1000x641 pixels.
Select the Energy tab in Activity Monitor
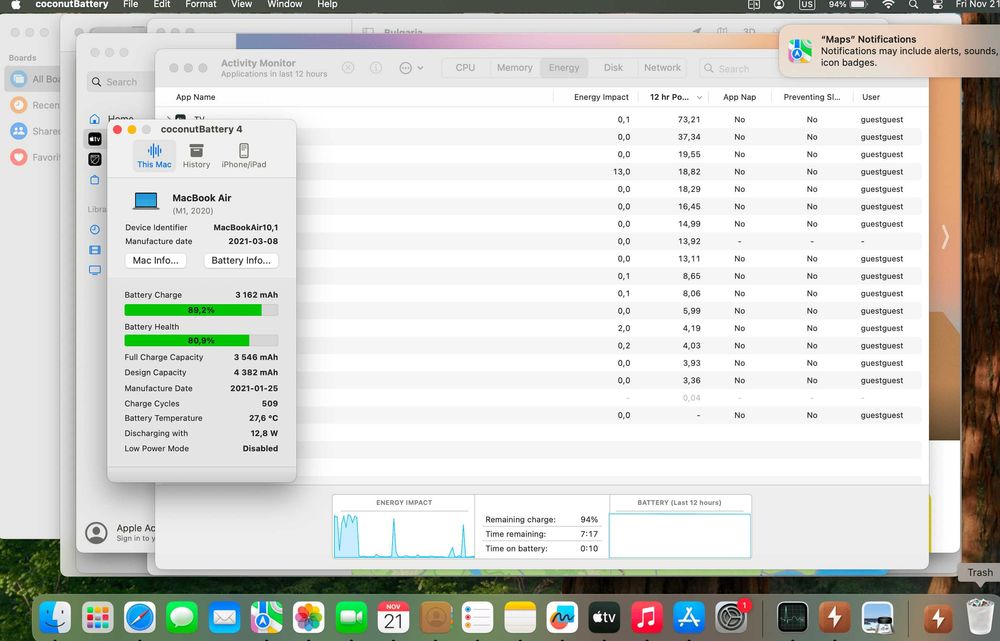[x=564, y=68]
